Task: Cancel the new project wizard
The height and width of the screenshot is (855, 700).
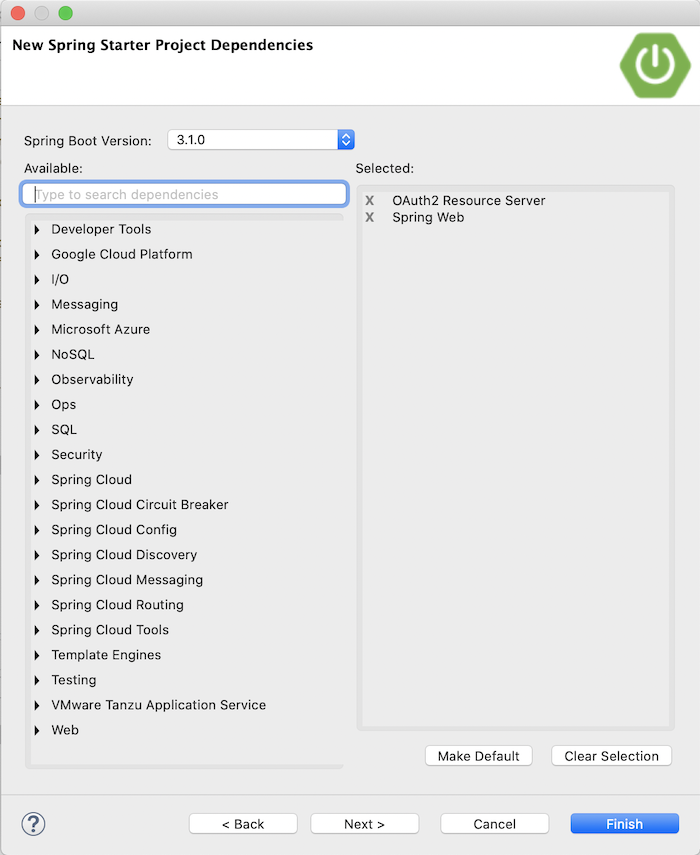Action: (494, 823)
